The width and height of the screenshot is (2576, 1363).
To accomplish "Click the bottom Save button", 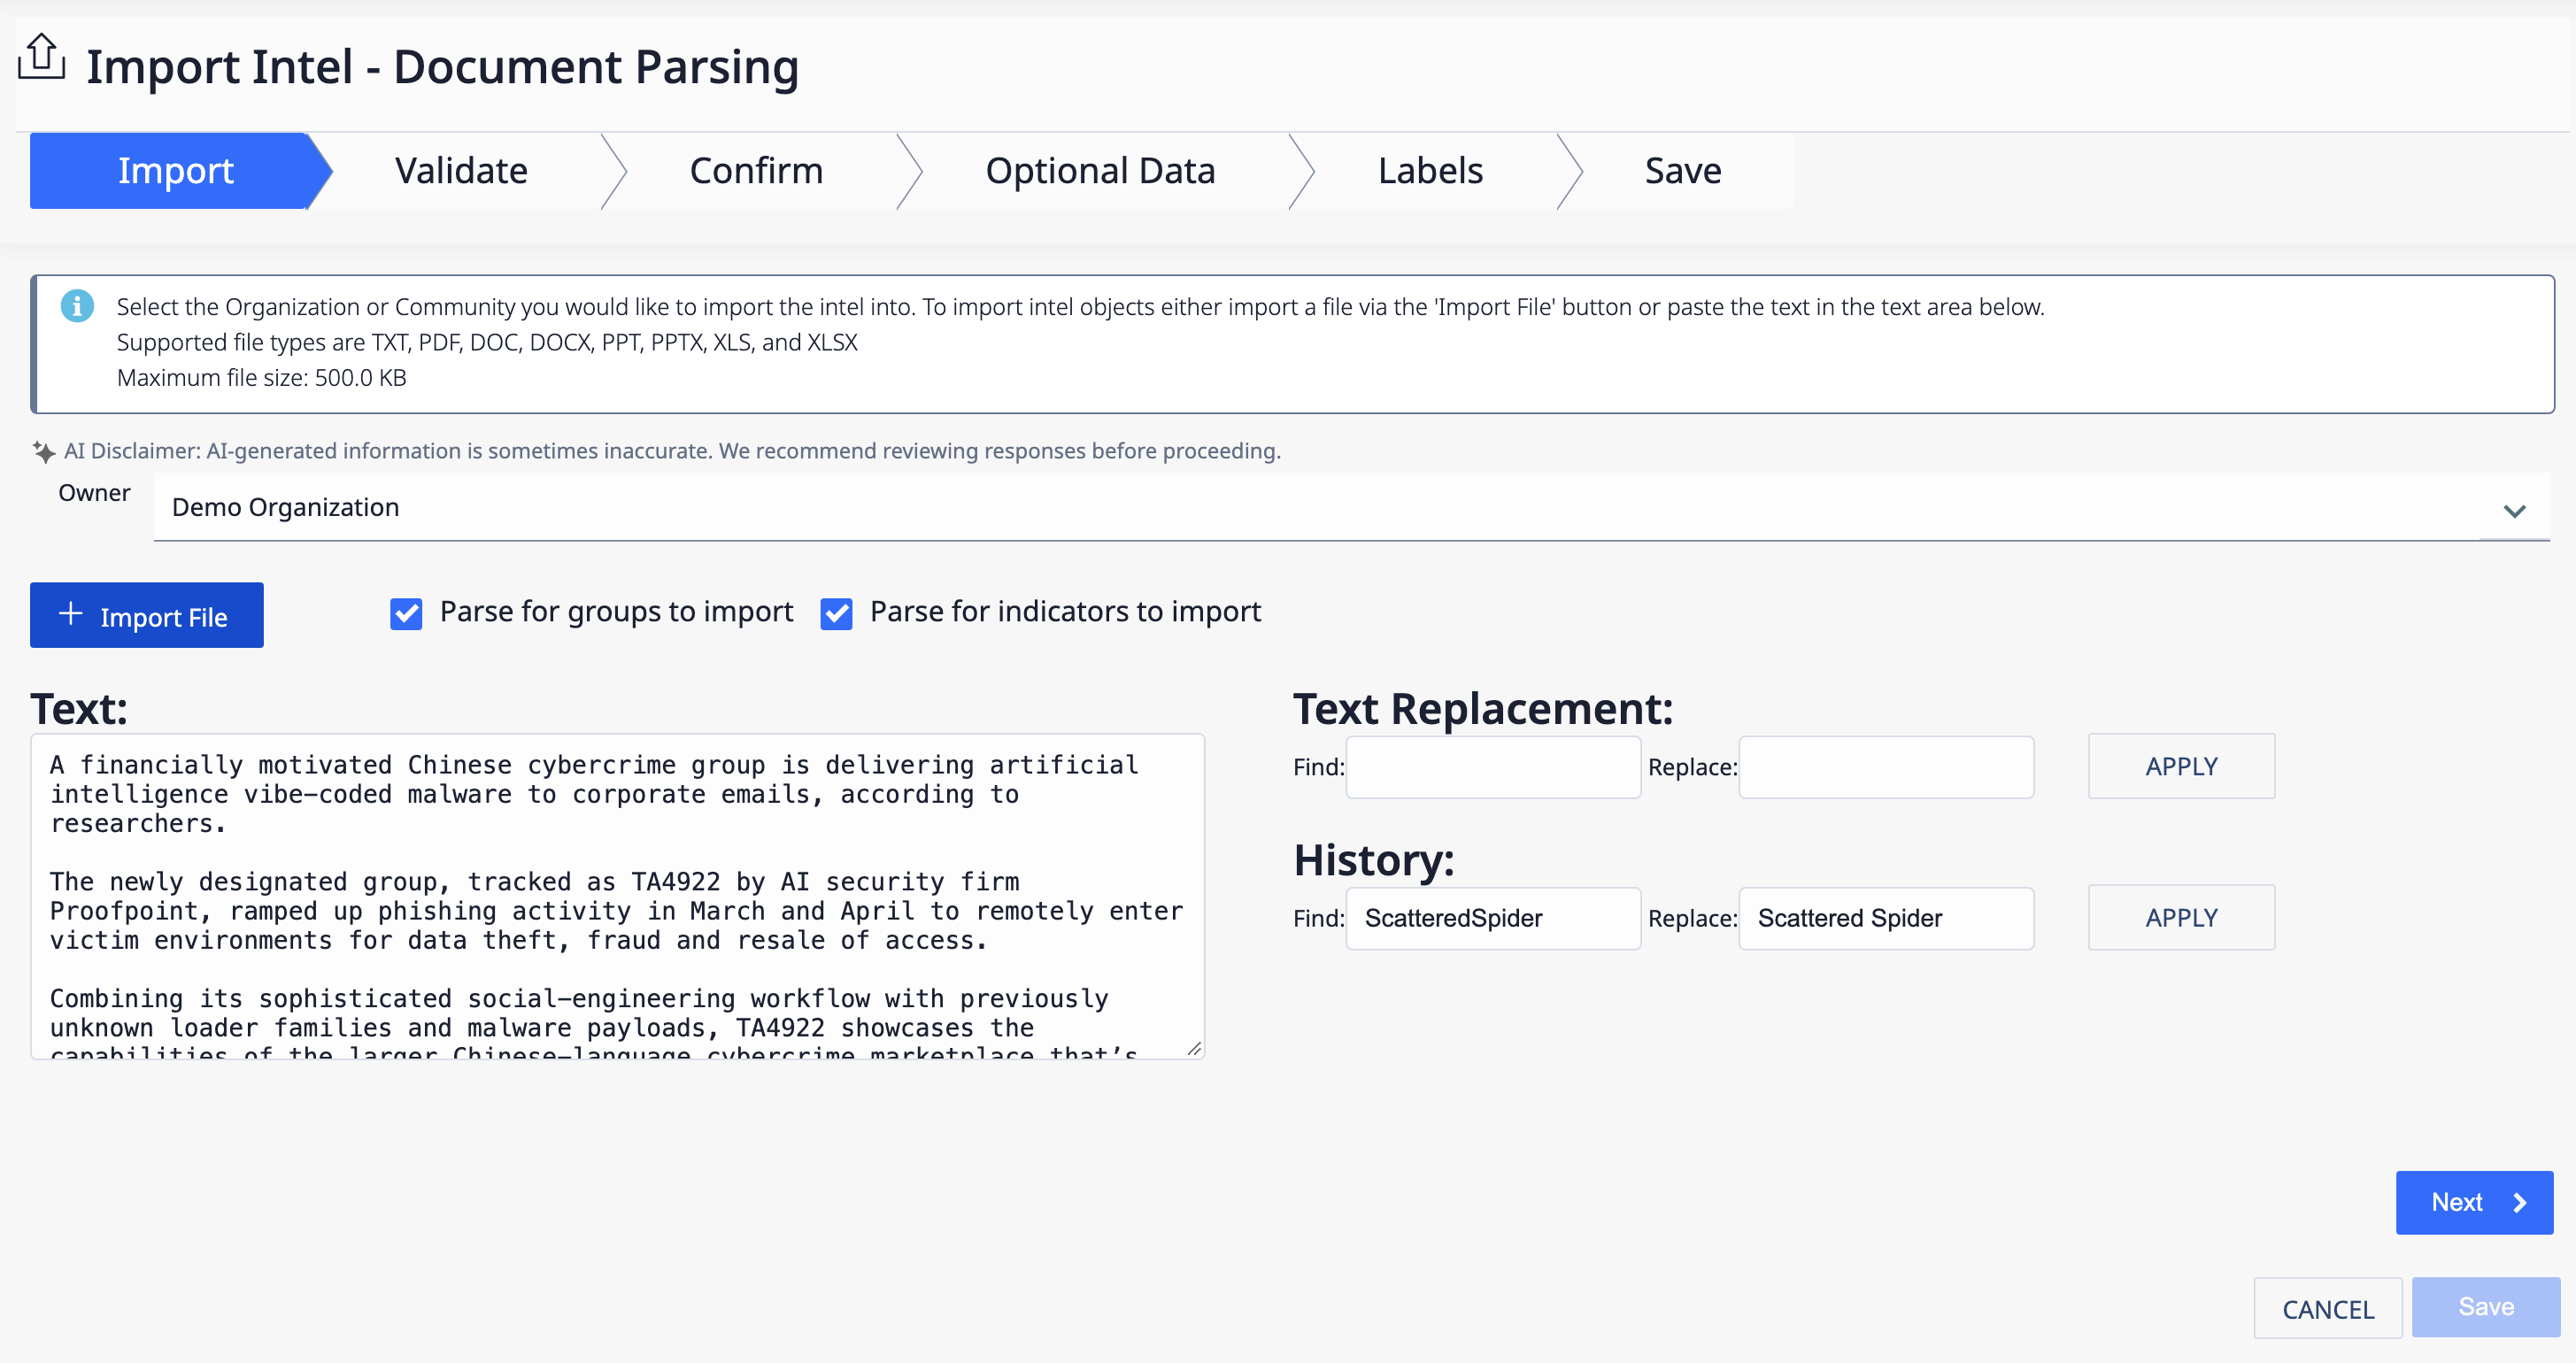I will pos(2486,1308).
